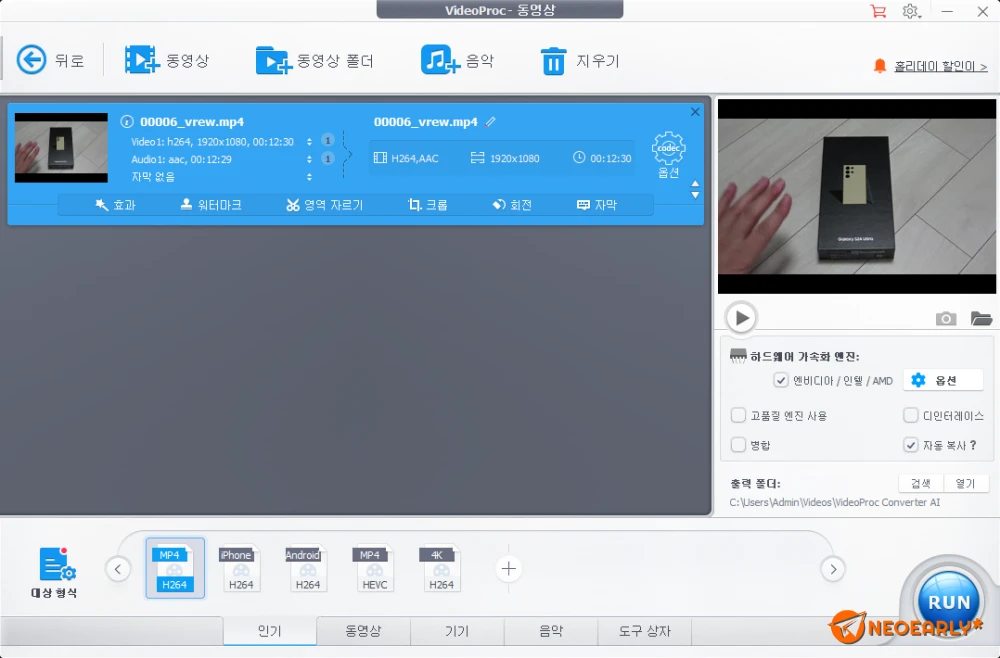Select the Android H264 format preset
Viewport: 1000px width, 658px height.
click(x=307, y=568)
